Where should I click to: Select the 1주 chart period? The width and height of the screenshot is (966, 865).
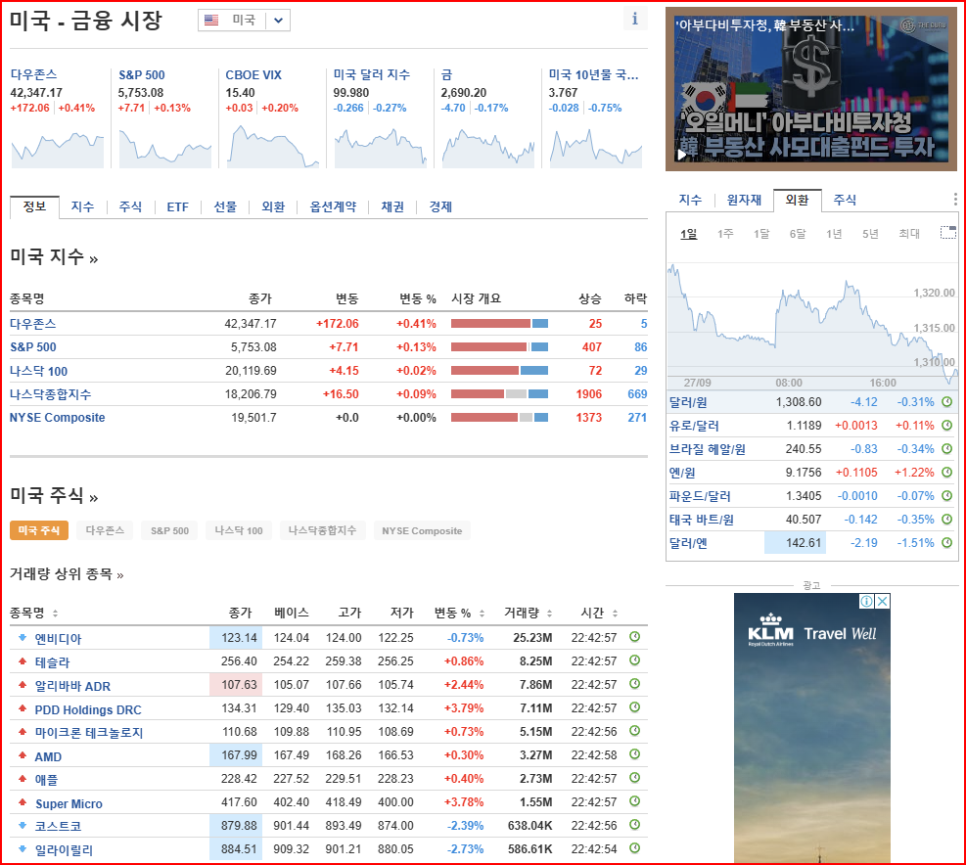[725, 234]
